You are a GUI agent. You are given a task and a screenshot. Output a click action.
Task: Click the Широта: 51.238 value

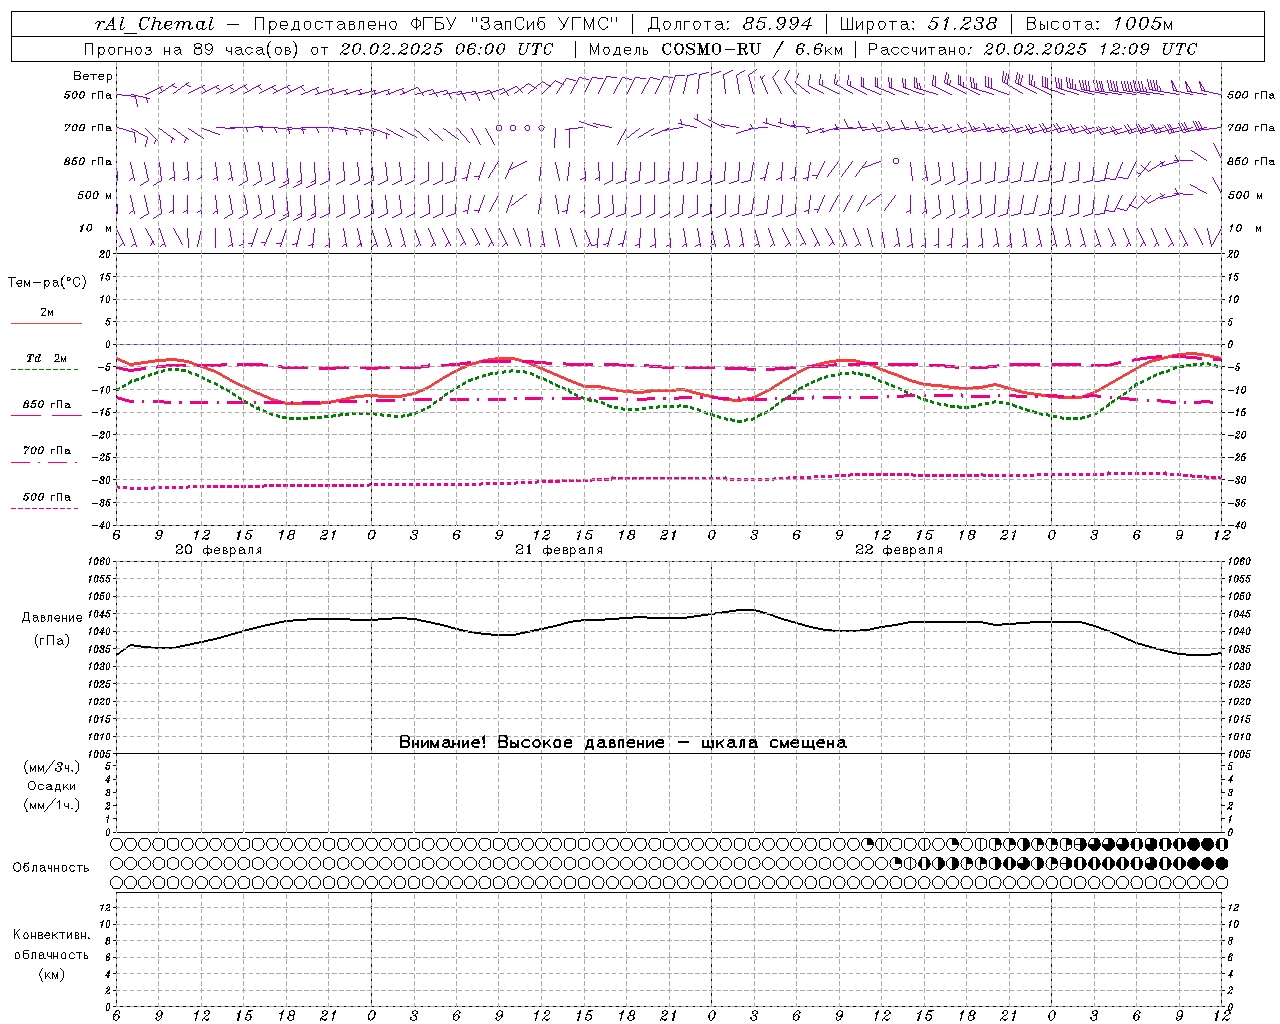[918, 25]
